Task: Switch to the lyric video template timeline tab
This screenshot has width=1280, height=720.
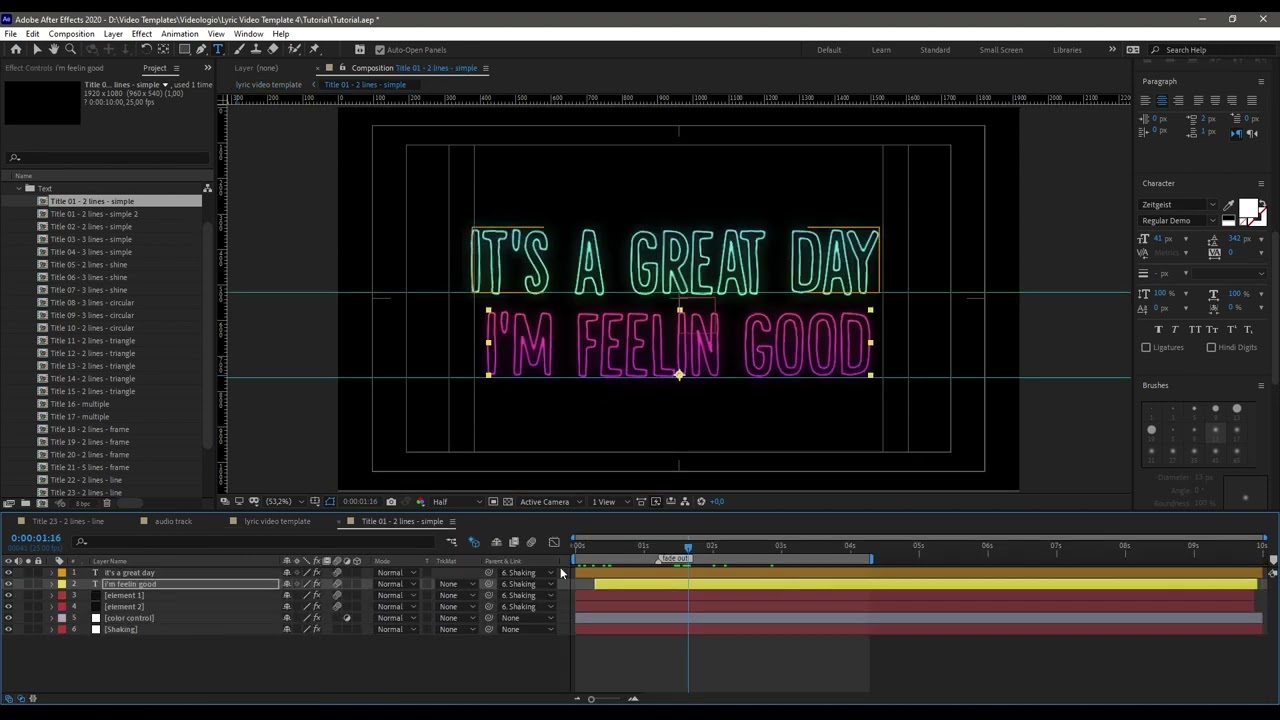Action: pos(277,521)
